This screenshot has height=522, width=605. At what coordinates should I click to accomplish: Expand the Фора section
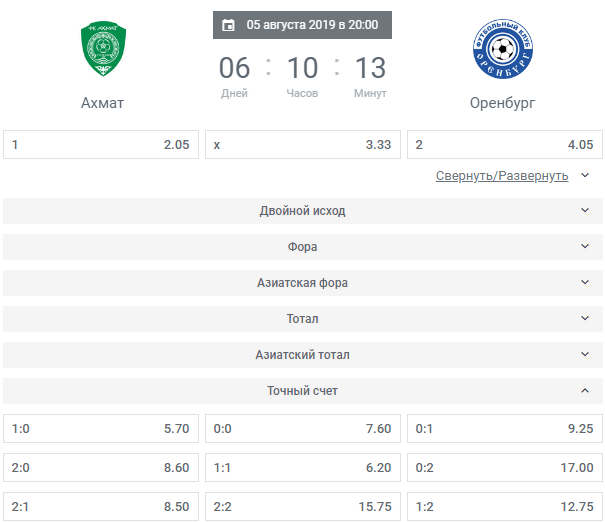302,247
